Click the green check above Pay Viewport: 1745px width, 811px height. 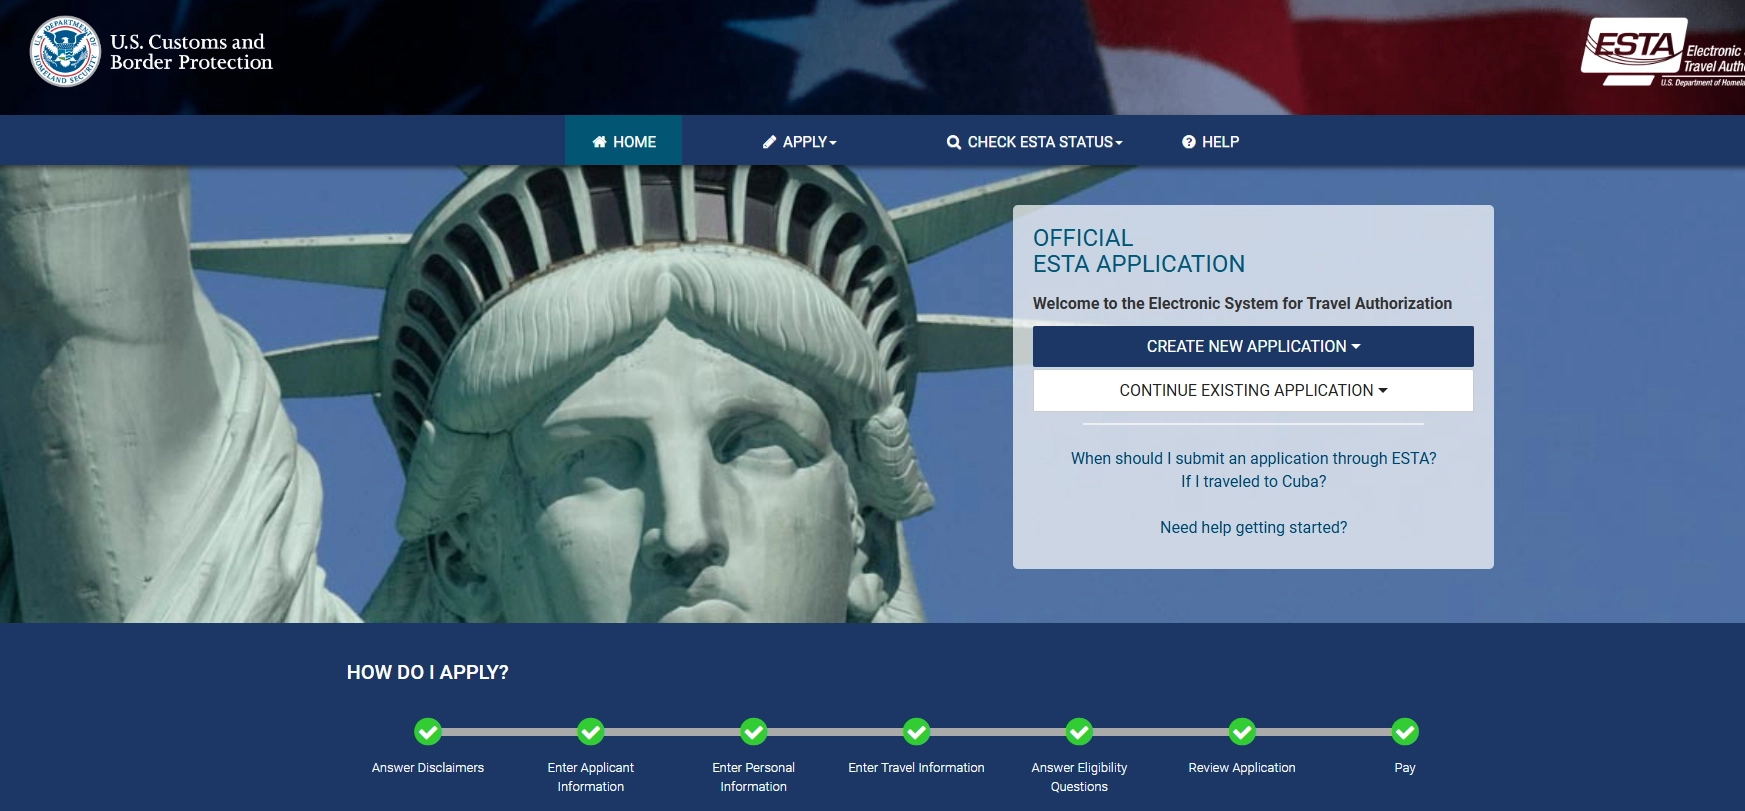click(x=1405, y=732)
